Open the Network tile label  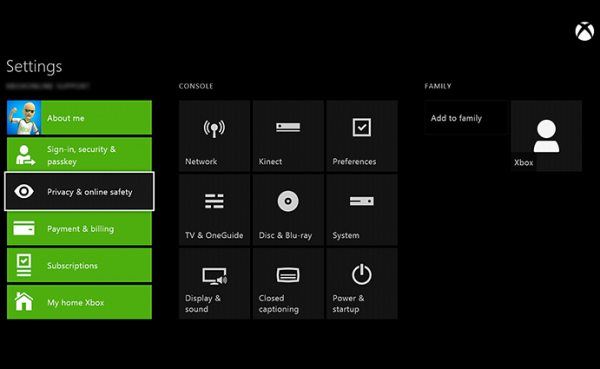[201, 162]
